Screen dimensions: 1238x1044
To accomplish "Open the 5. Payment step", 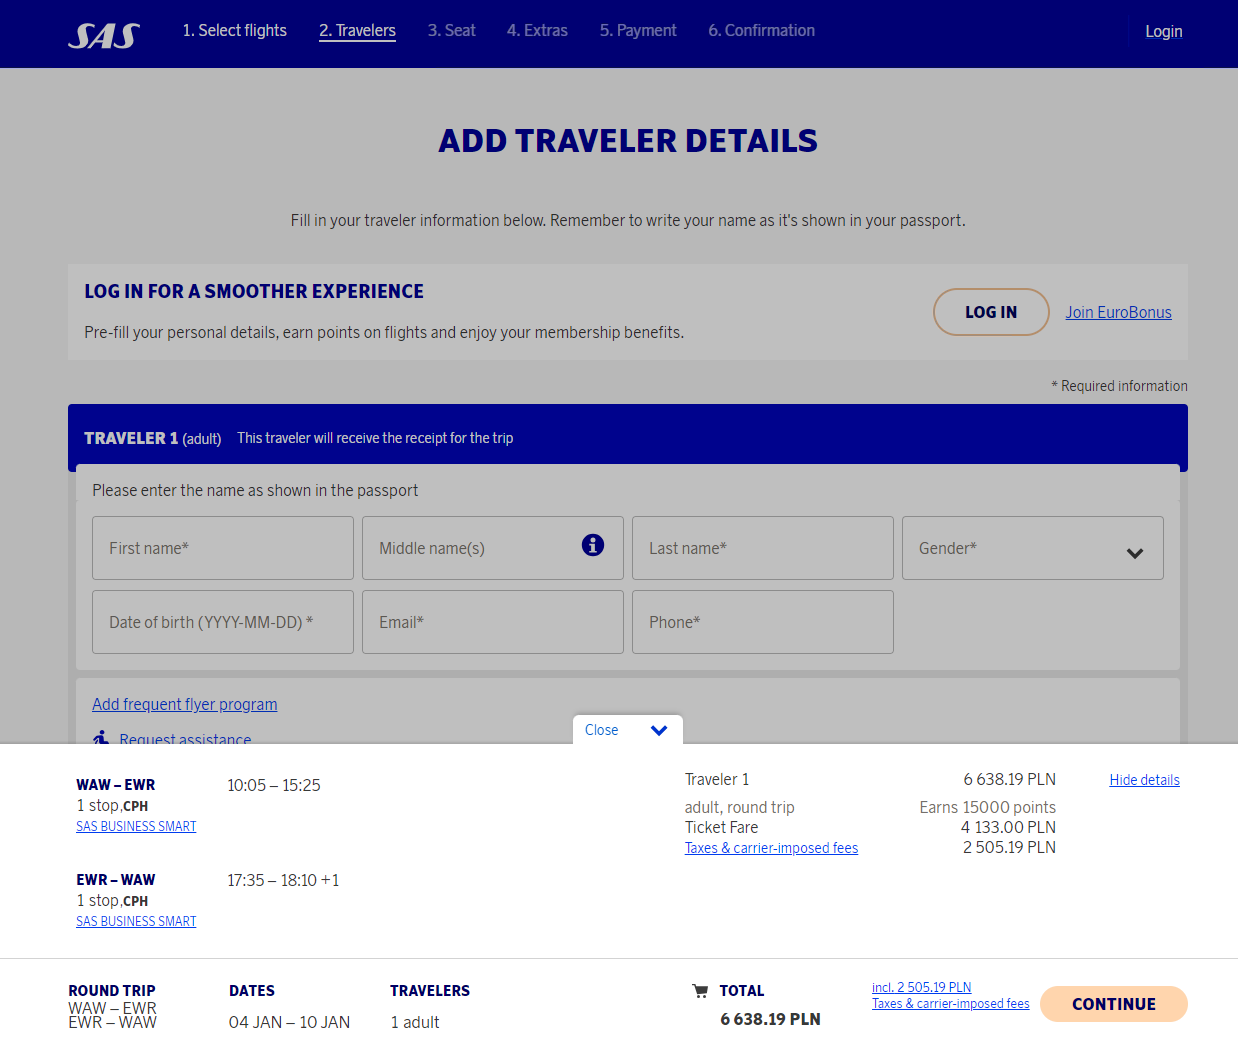I will (x=638, y=31).
